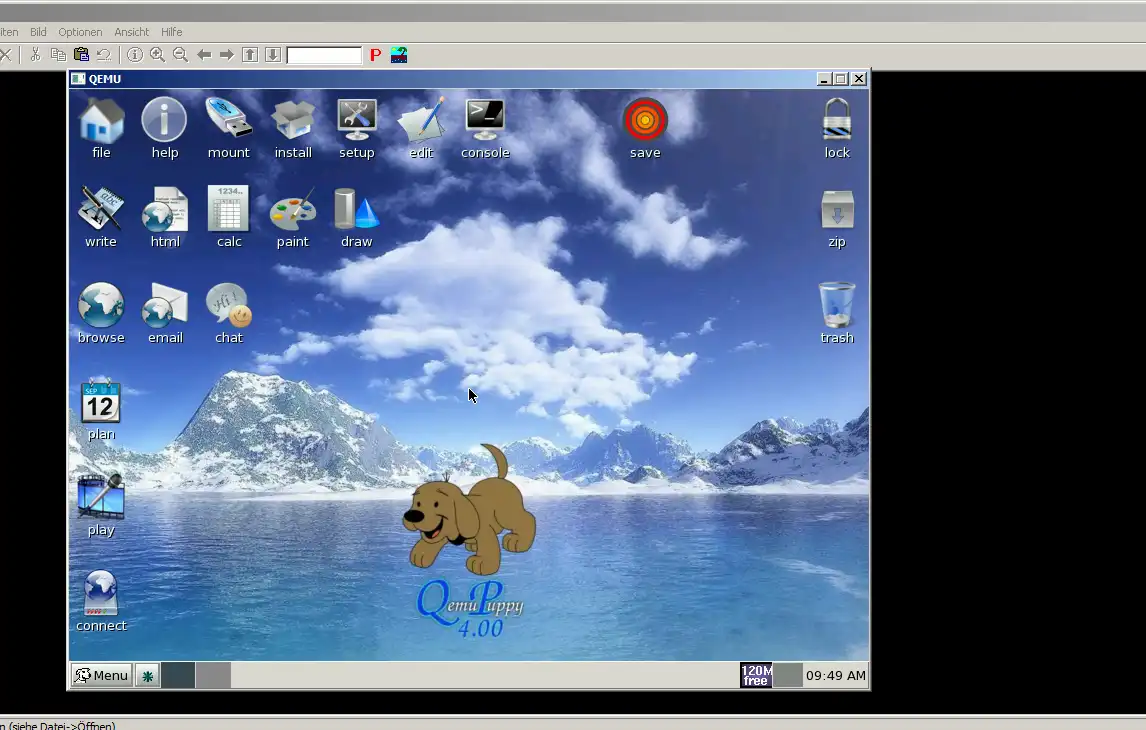Click the 09:49 AM taskbar clock
This screenshot has height=730, width=1146.
click(835, 676)
